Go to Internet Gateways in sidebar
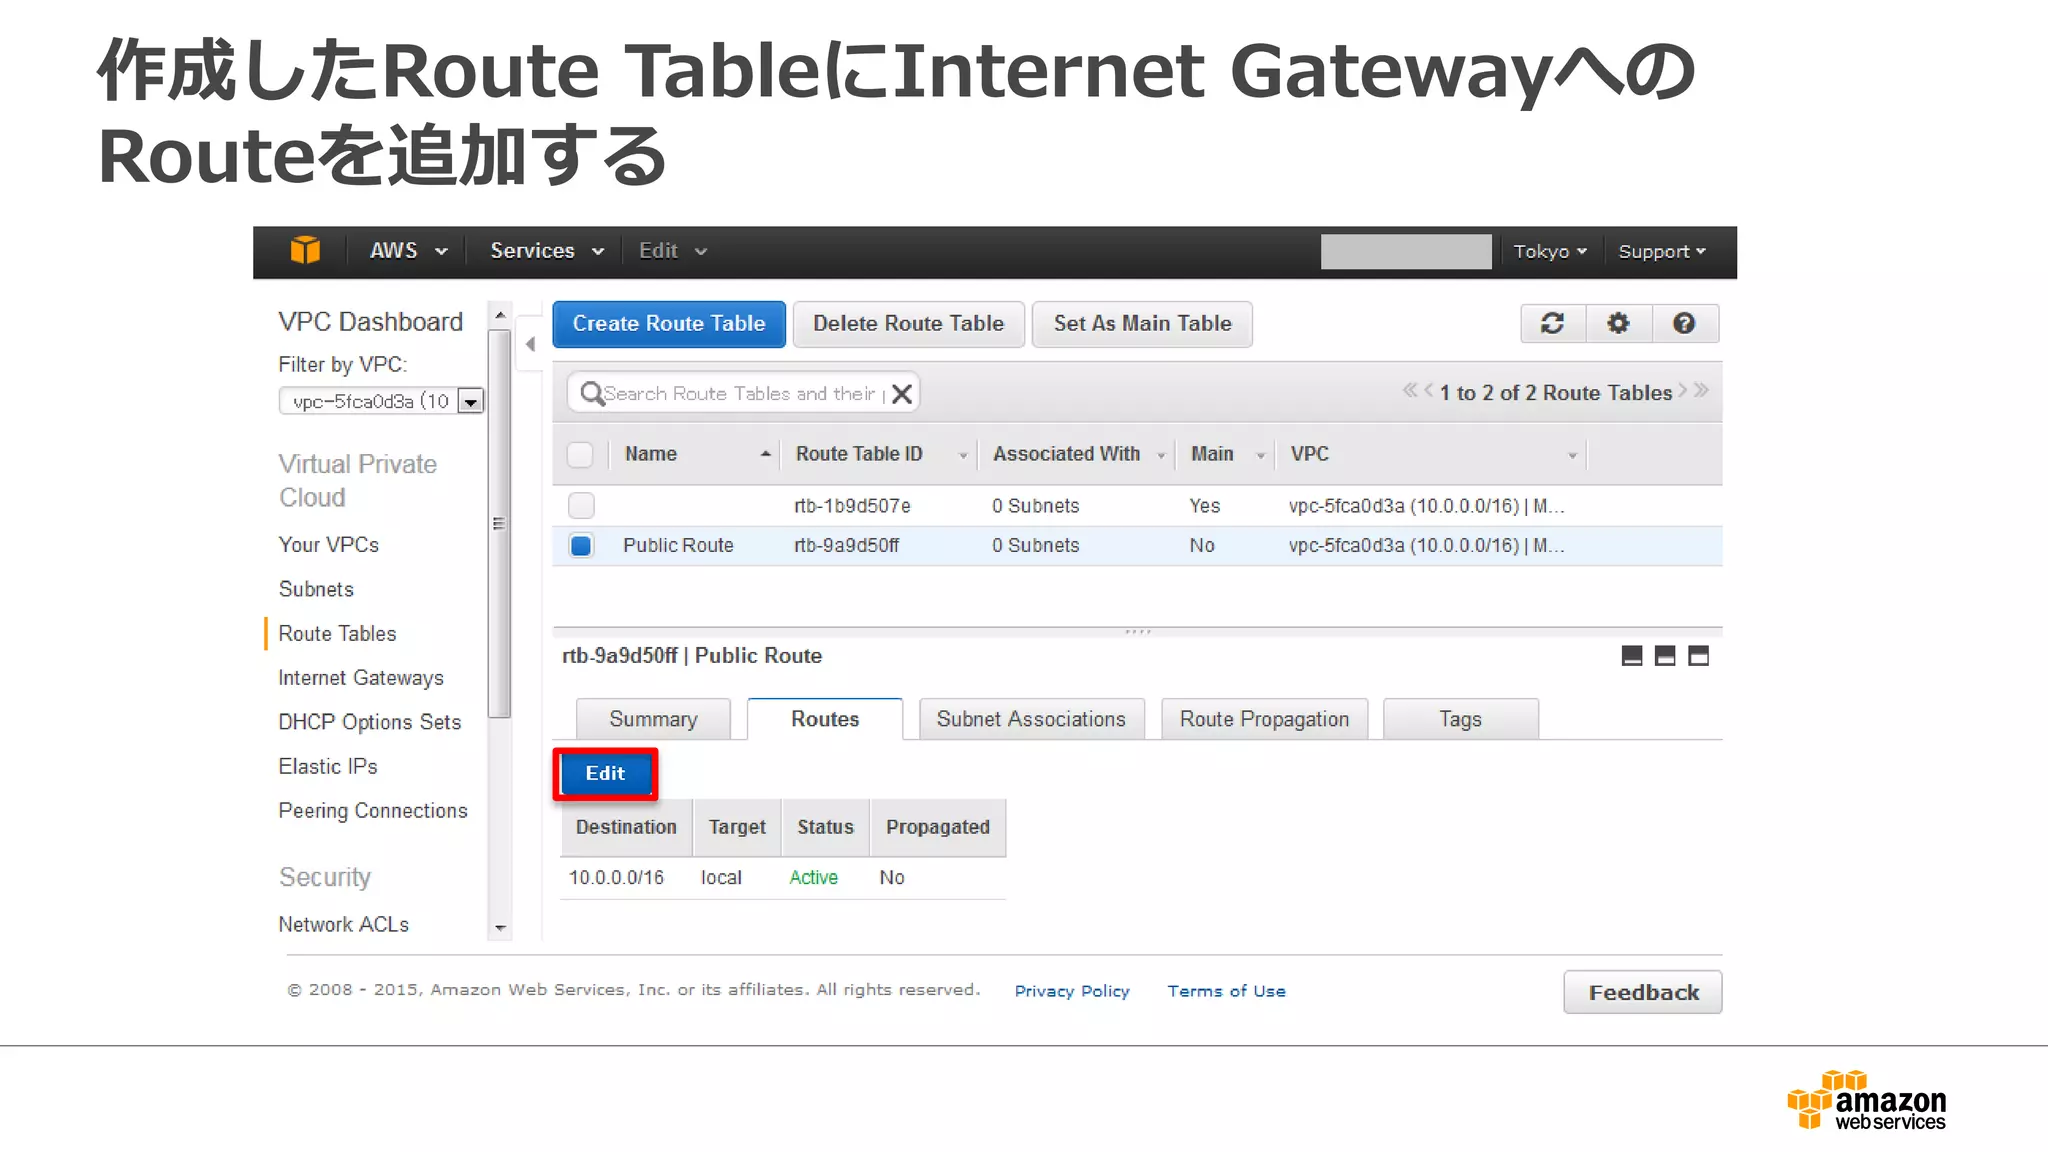Image resolution: width=2048 pixels, height=1152 pixels. coord(361,678)
